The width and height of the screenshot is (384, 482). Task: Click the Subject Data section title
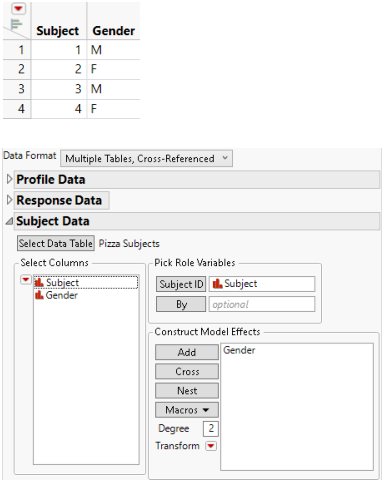53,221
